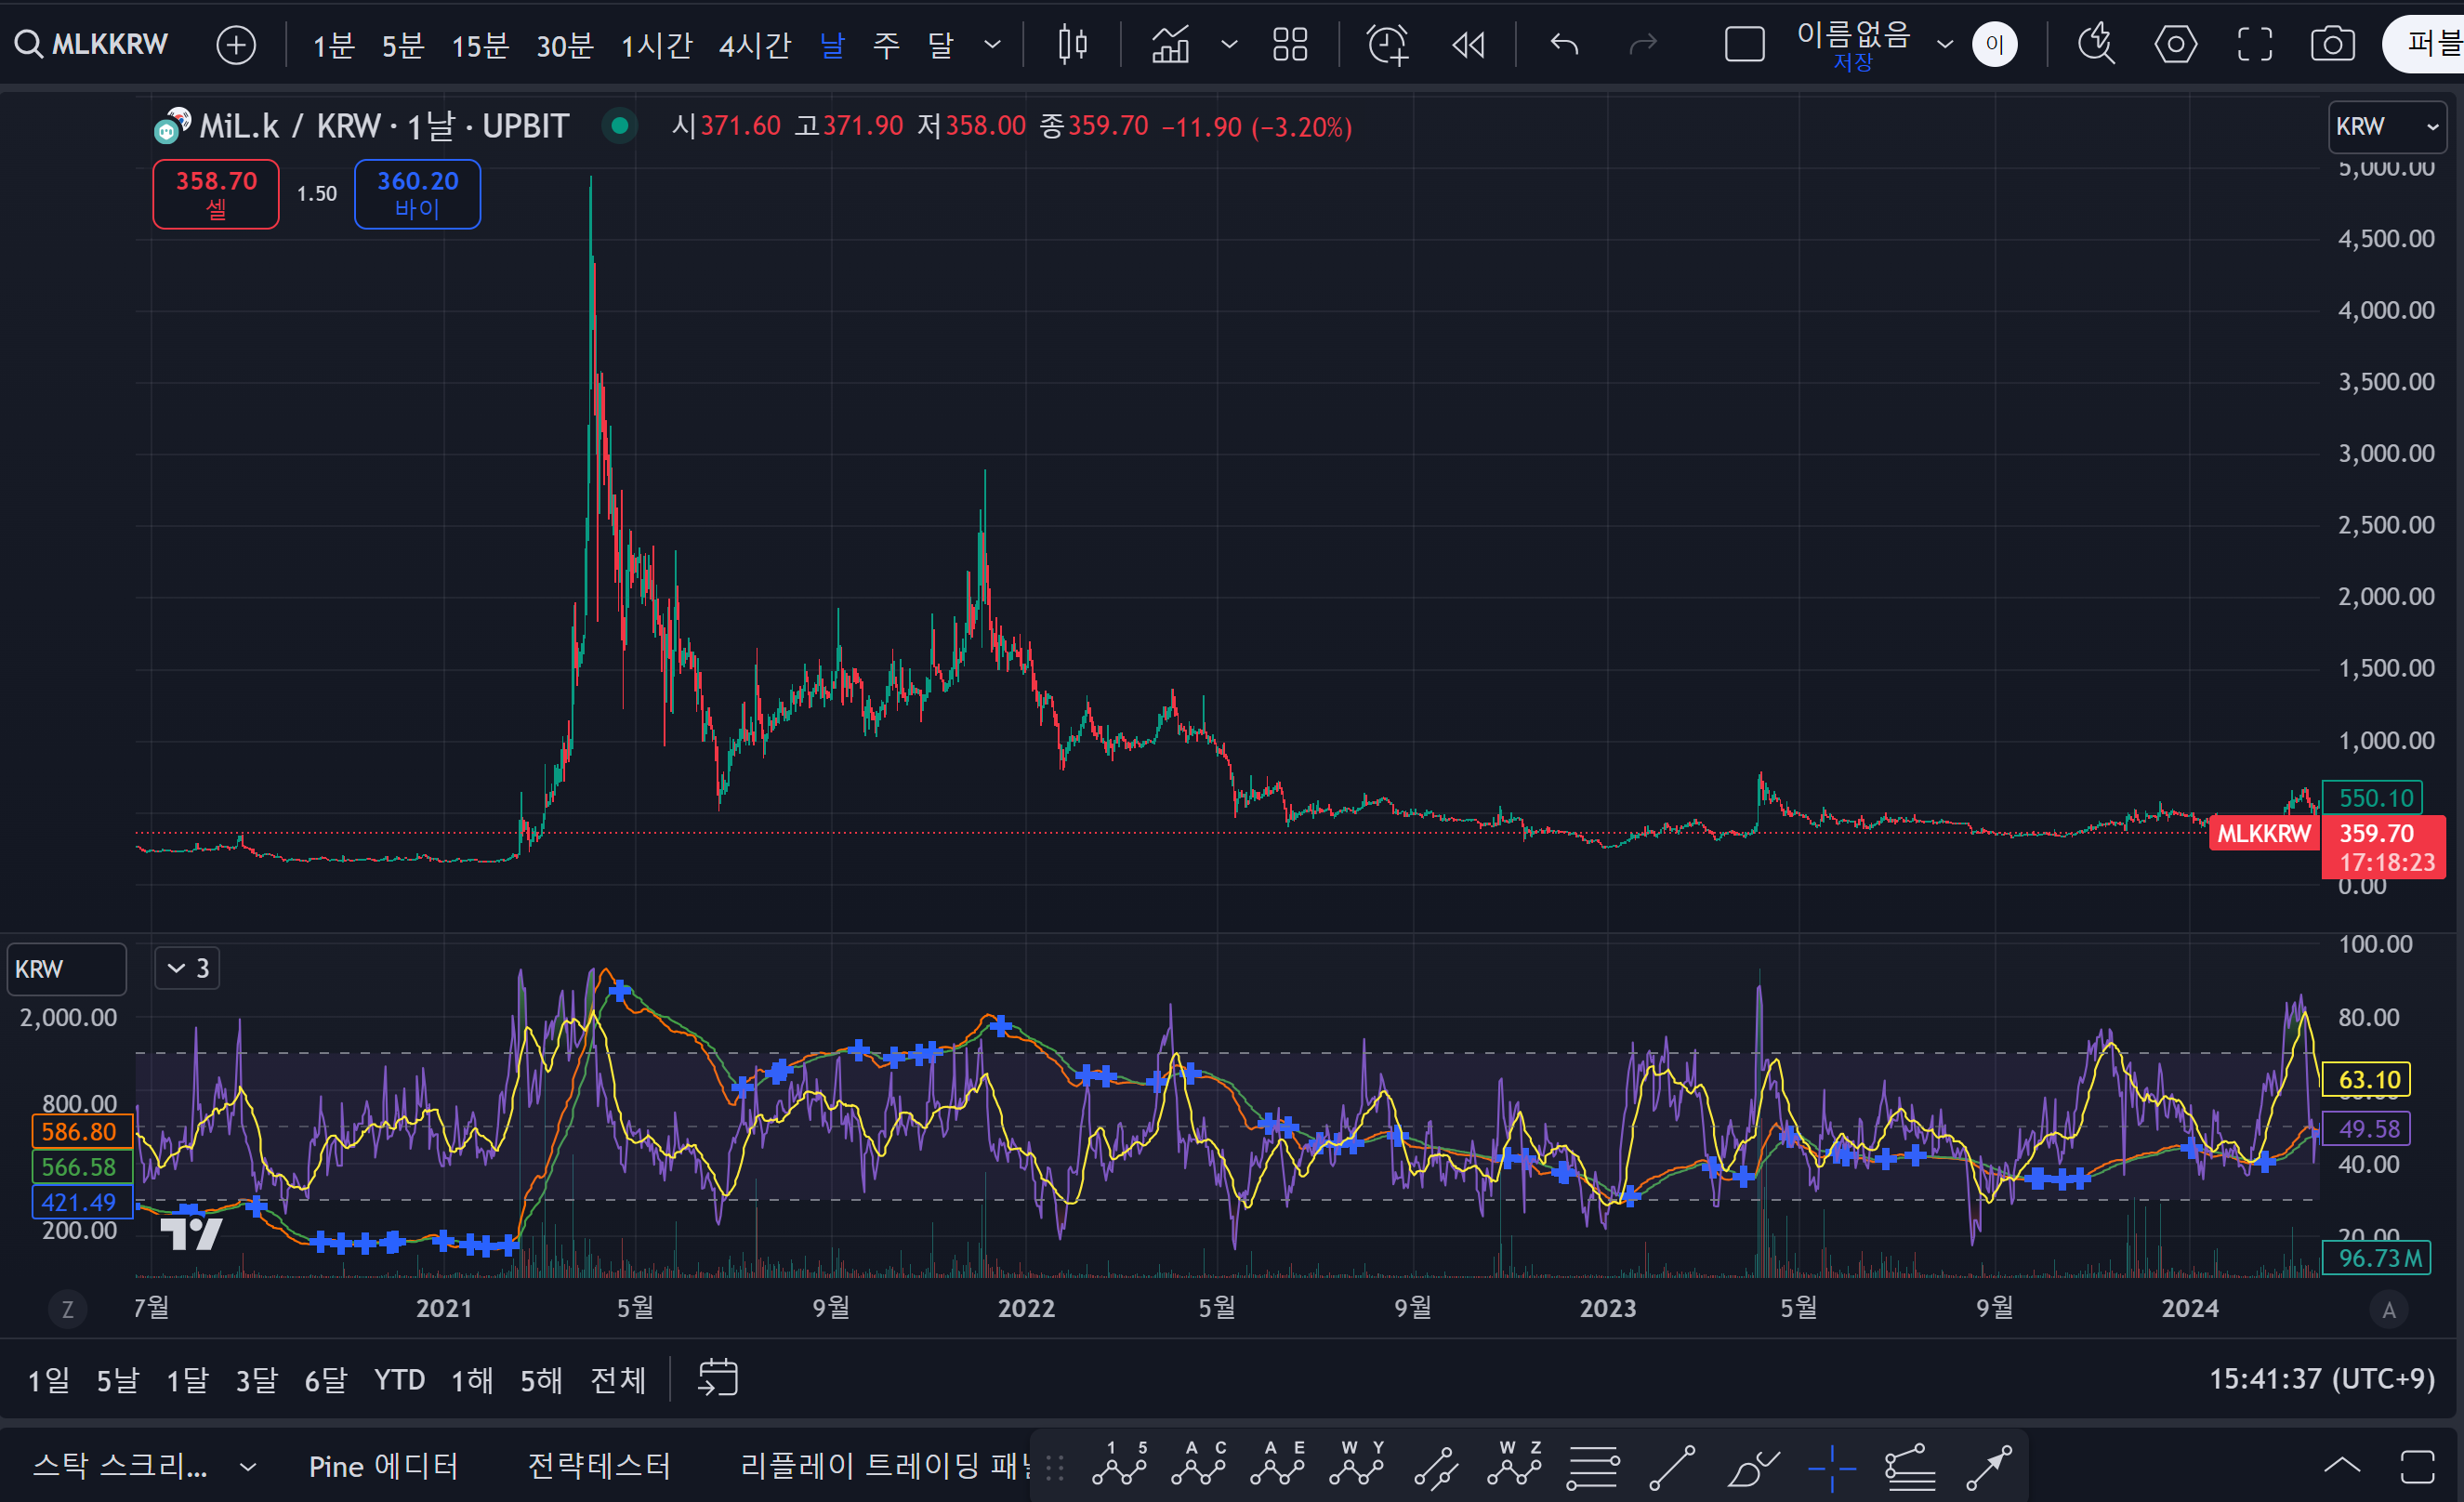
Task: Open chart settings hexagon icon
Action: (x=2175, y=44)
